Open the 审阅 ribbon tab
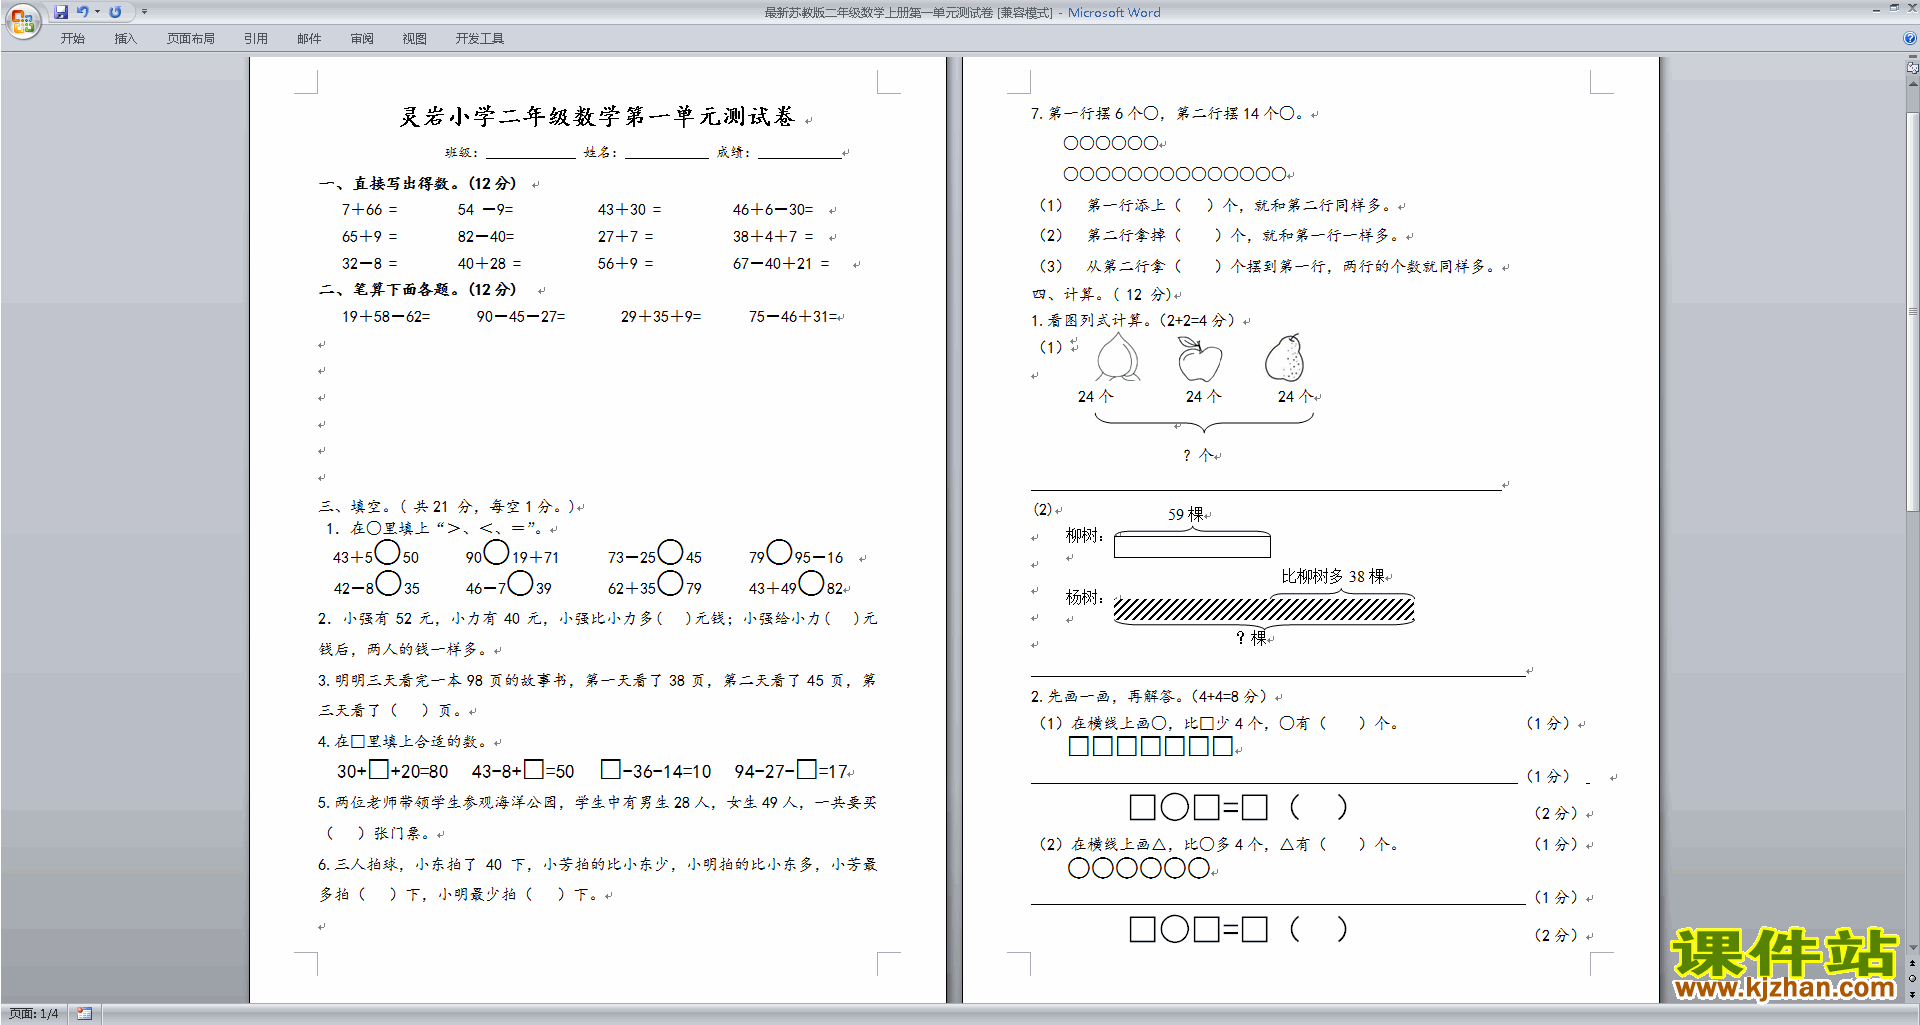Viewport: 1920px width, 1025px height. coord(362,39)
